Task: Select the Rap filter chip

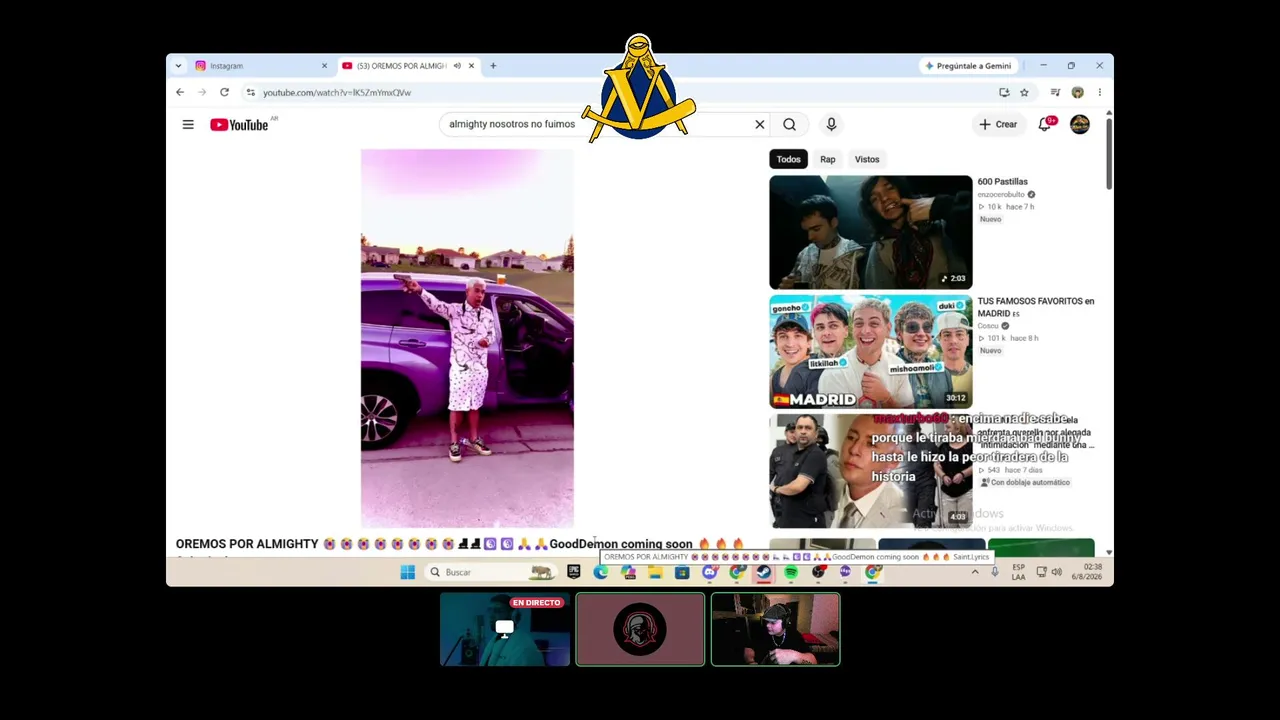Action: pyautogui.click(x=828, y=159)
